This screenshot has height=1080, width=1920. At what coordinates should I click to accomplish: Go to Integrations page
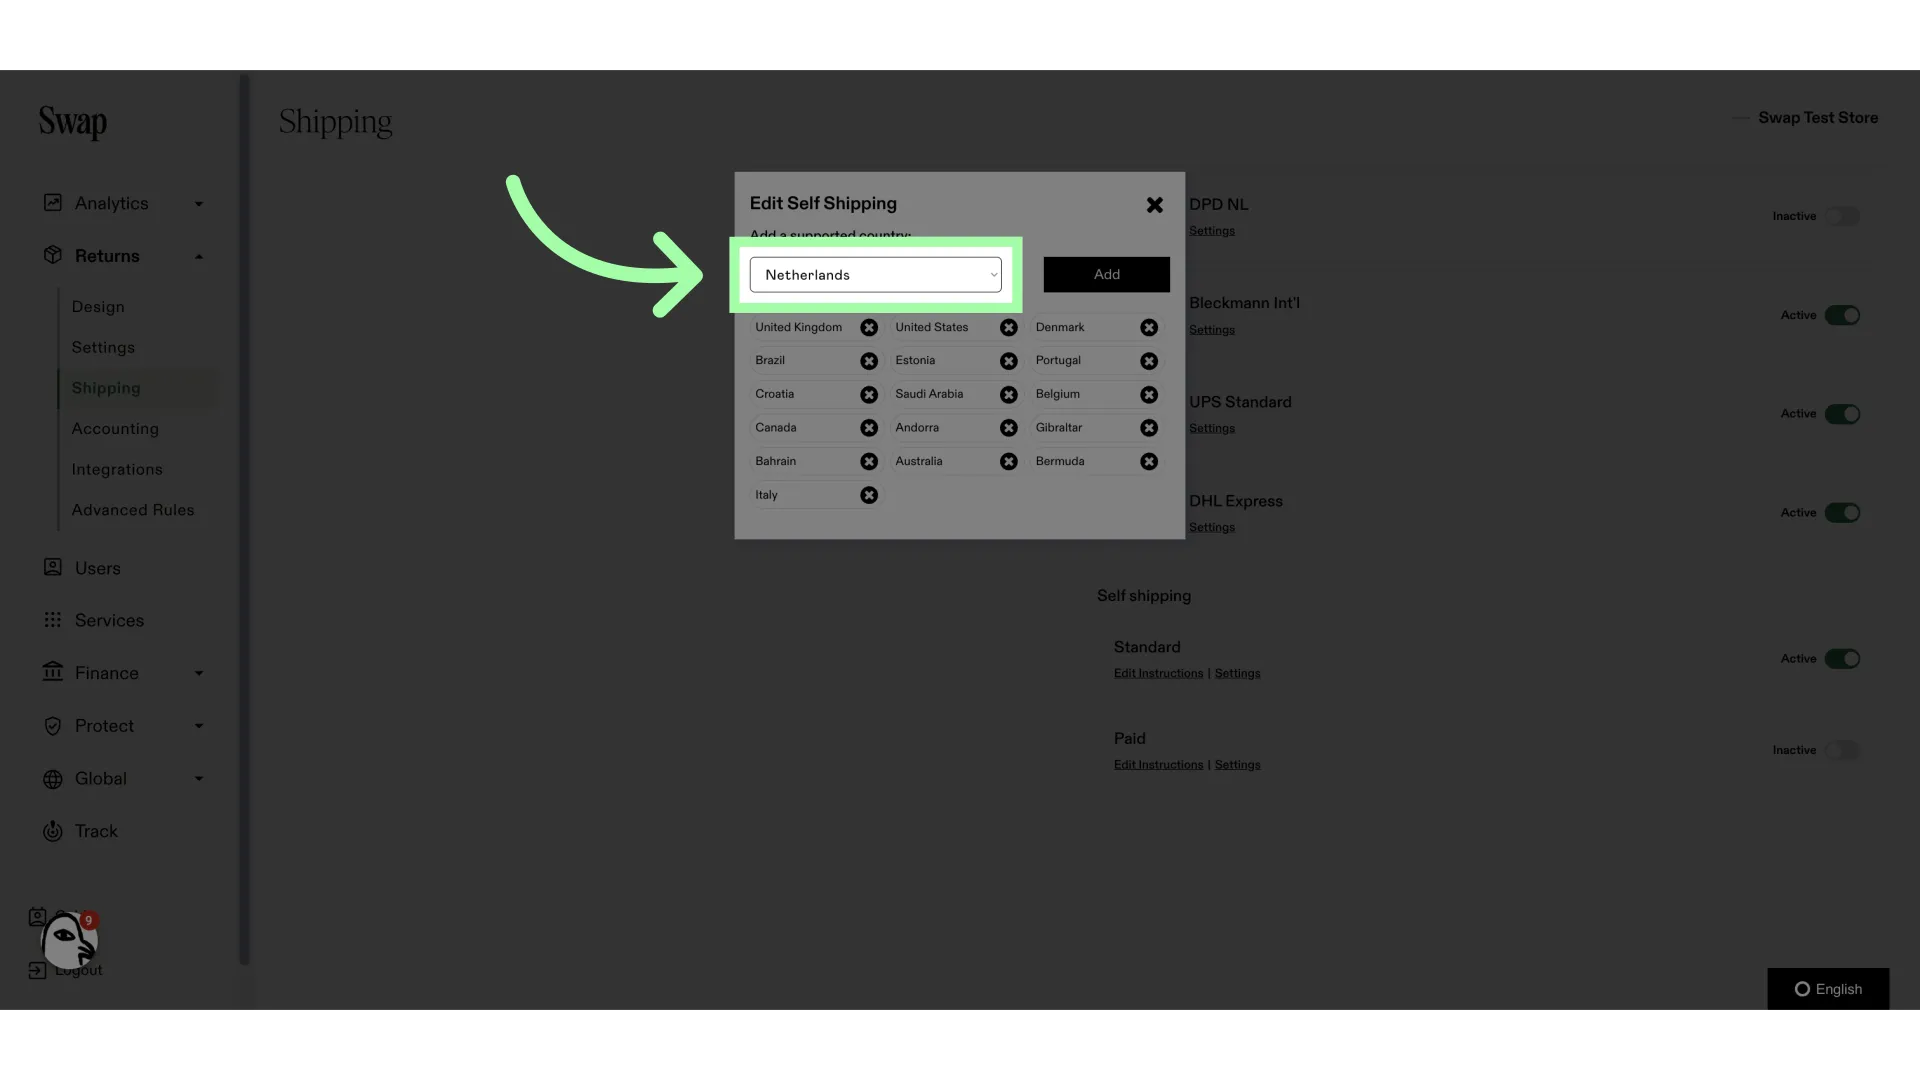[117, 470]
